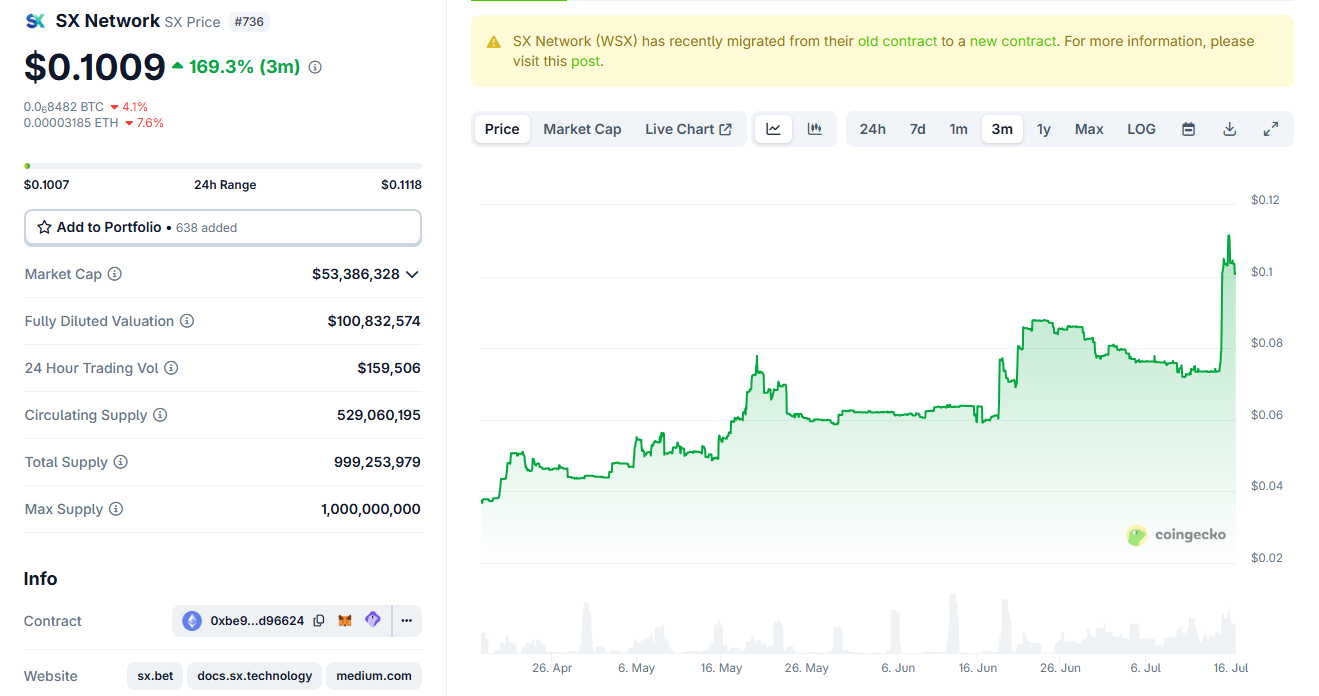1319x696 pixels.
Task: Expand chart to fullscreen
Action: 1271,129
